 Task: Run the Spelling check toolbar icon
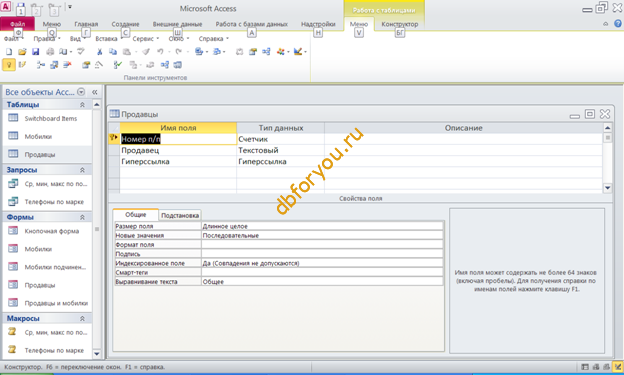coord(81,51)
